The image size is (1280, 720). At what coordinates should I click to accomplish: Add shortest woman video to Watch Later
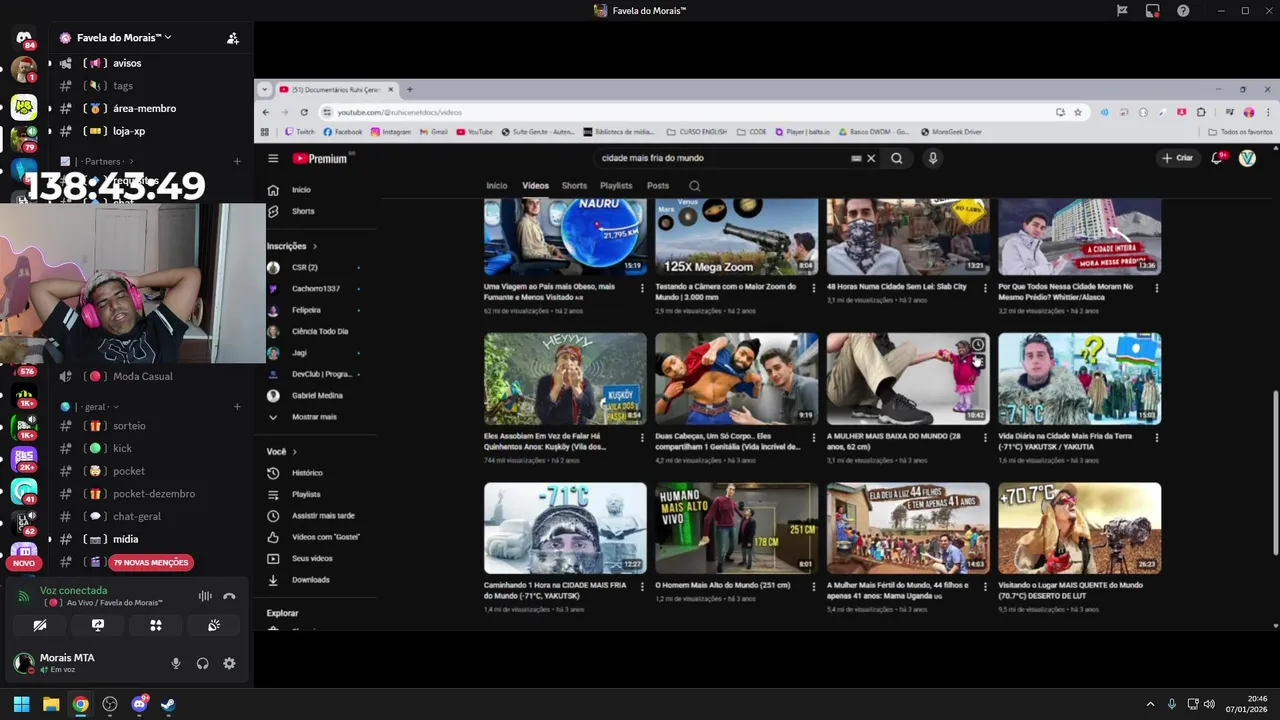click(x=977, y=345)
